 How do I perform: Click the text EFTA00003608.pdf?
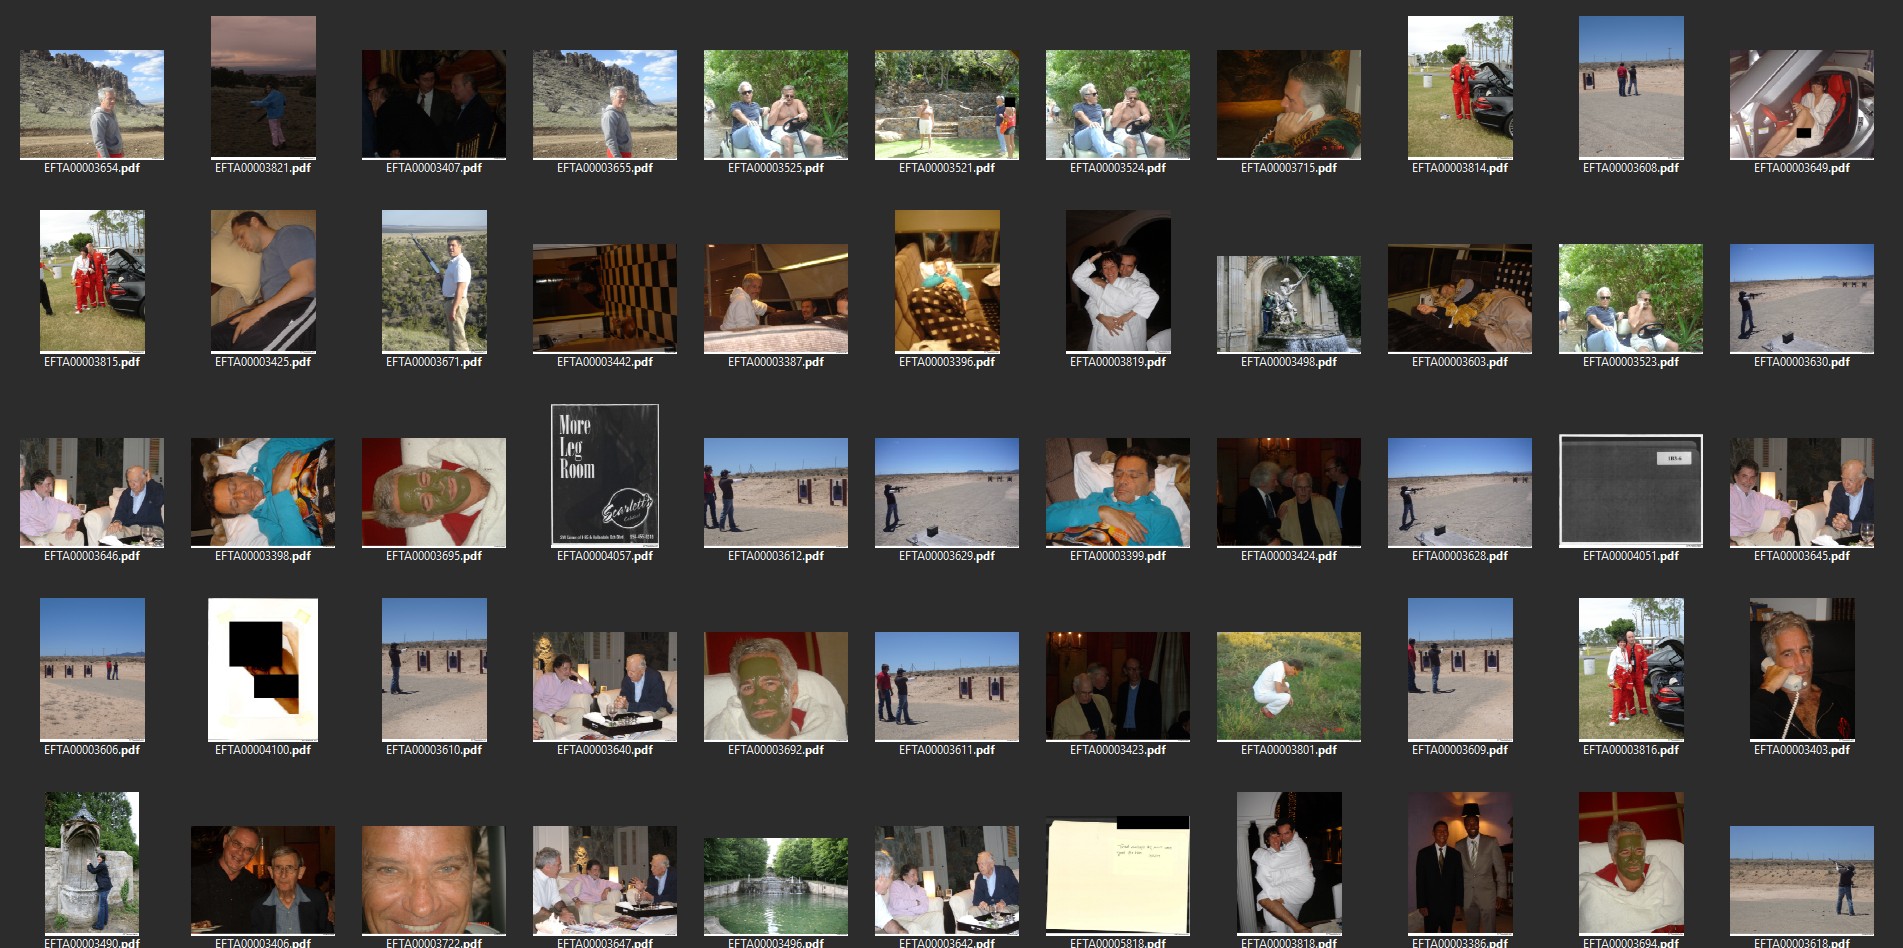(1631, 168)
